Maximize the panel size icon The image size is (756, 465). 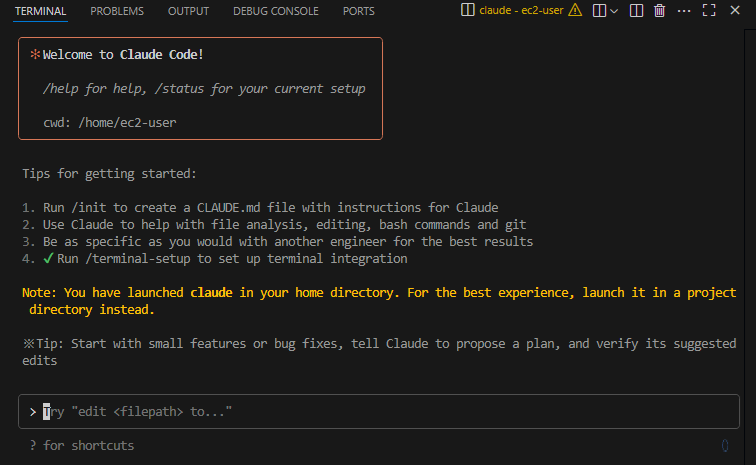(x=709, y=10)
